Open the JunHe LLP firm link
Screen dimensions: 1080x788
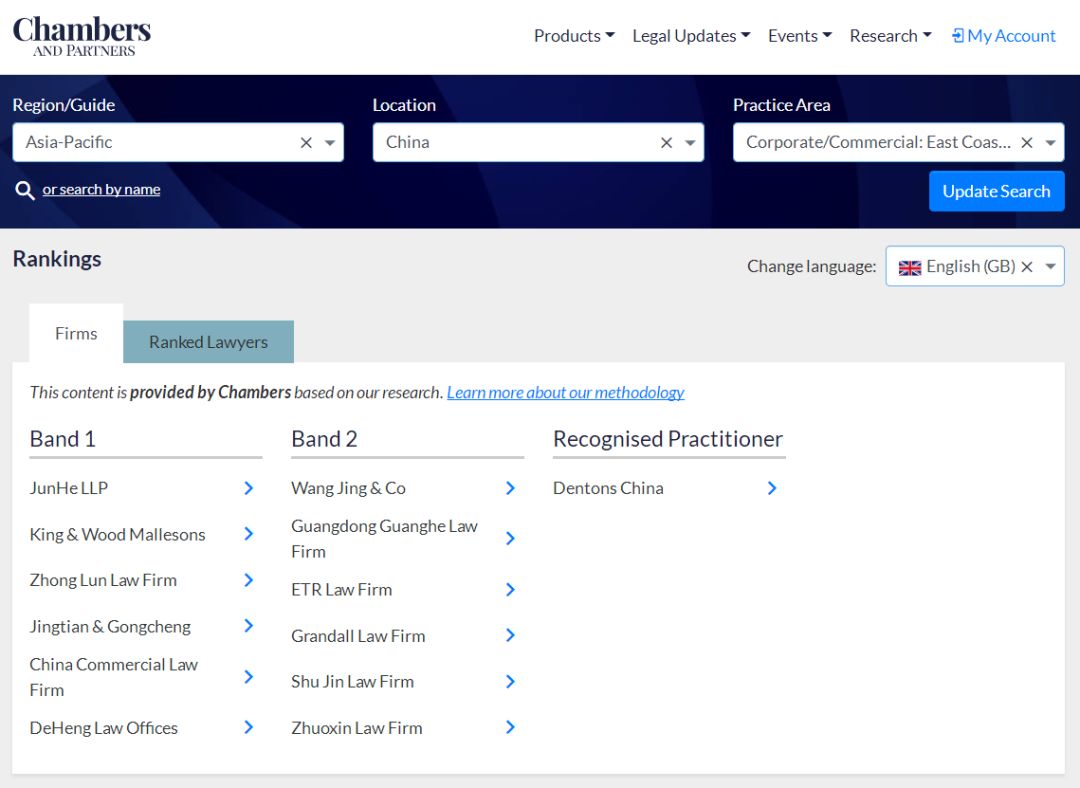tap(69, 488)
